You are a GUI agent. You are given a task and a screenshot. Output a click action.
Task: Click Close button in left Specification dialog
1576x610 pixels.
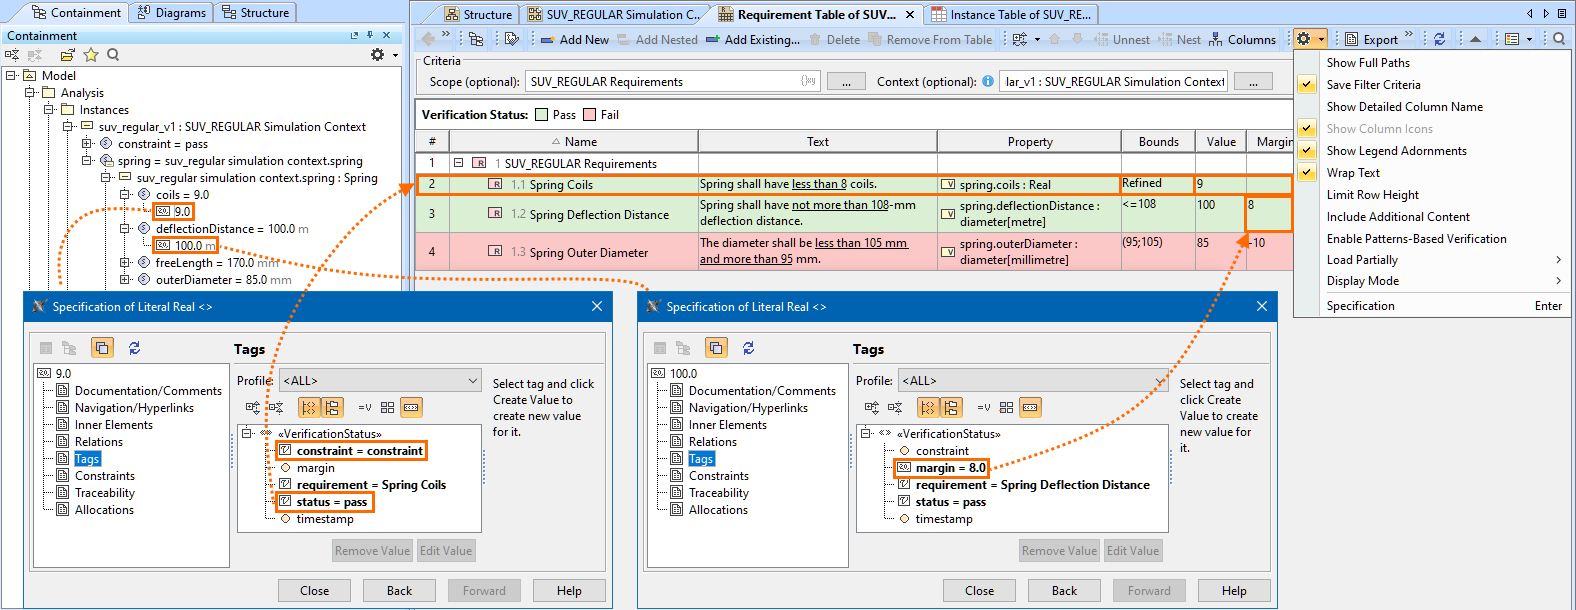(x=314, y=591)
